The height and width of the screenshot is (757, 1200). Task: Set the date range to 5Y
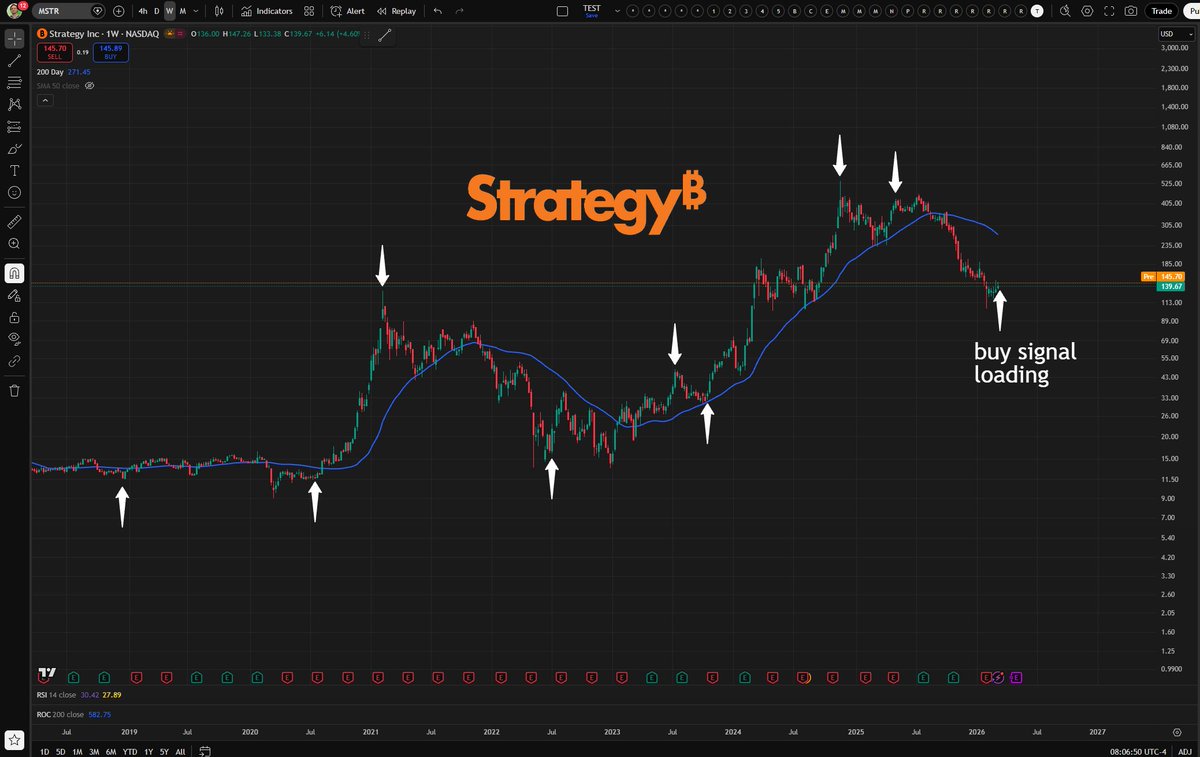coord(164,751)
